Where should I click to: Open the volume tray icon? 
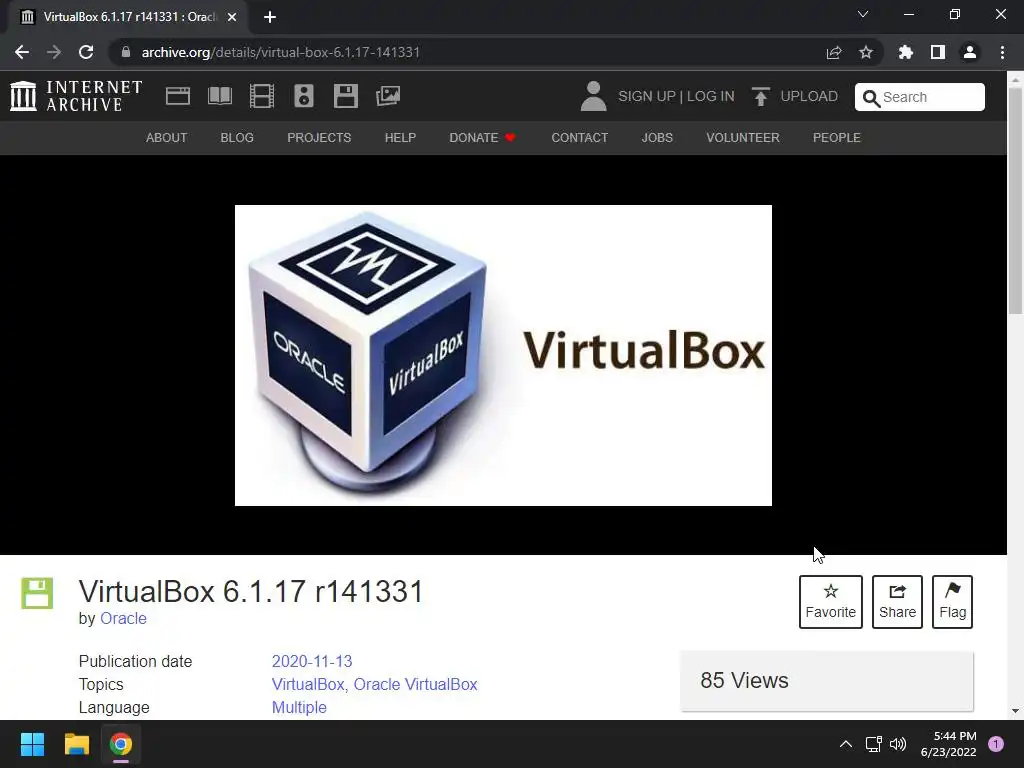click(898, 744)
